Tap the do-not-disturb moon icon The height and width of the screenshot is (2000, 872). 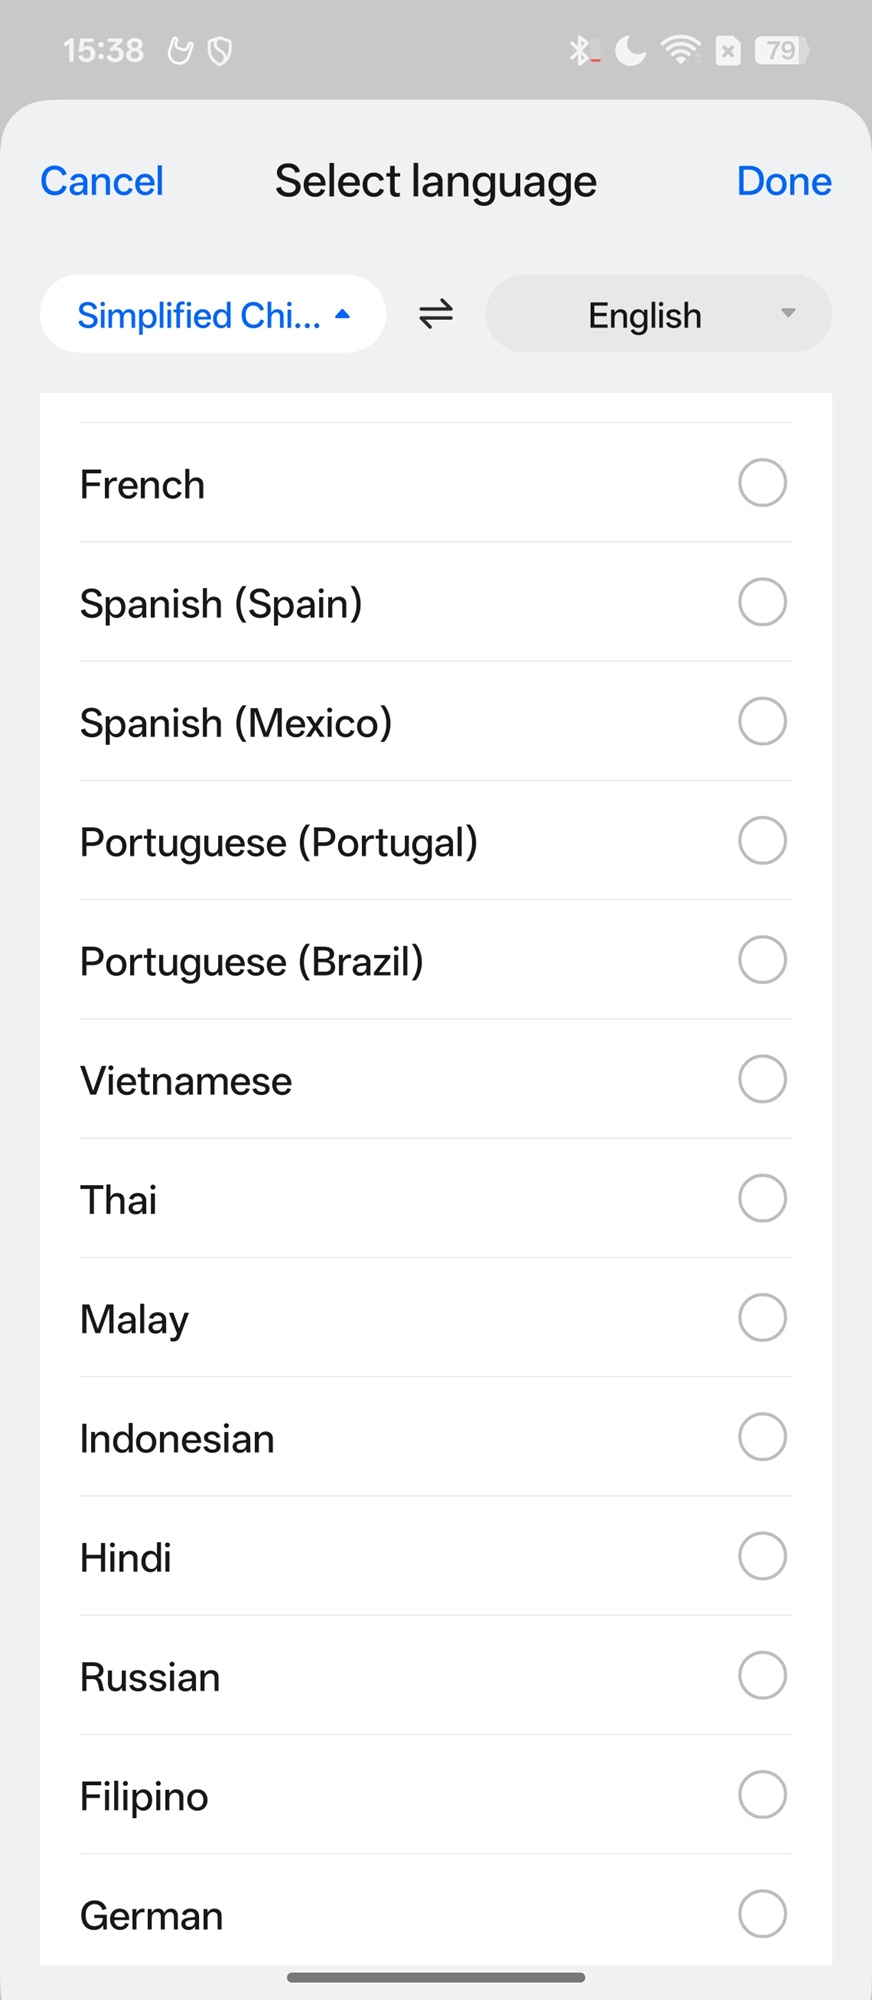(630, 50)
